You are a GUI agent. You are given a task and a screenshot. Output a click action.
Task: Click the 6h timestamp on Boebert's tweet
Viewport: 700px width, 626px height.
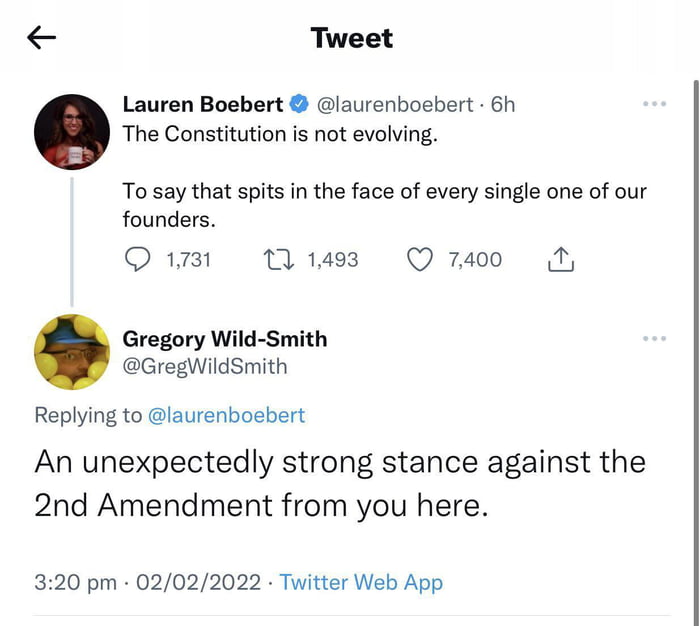[503, 104]
